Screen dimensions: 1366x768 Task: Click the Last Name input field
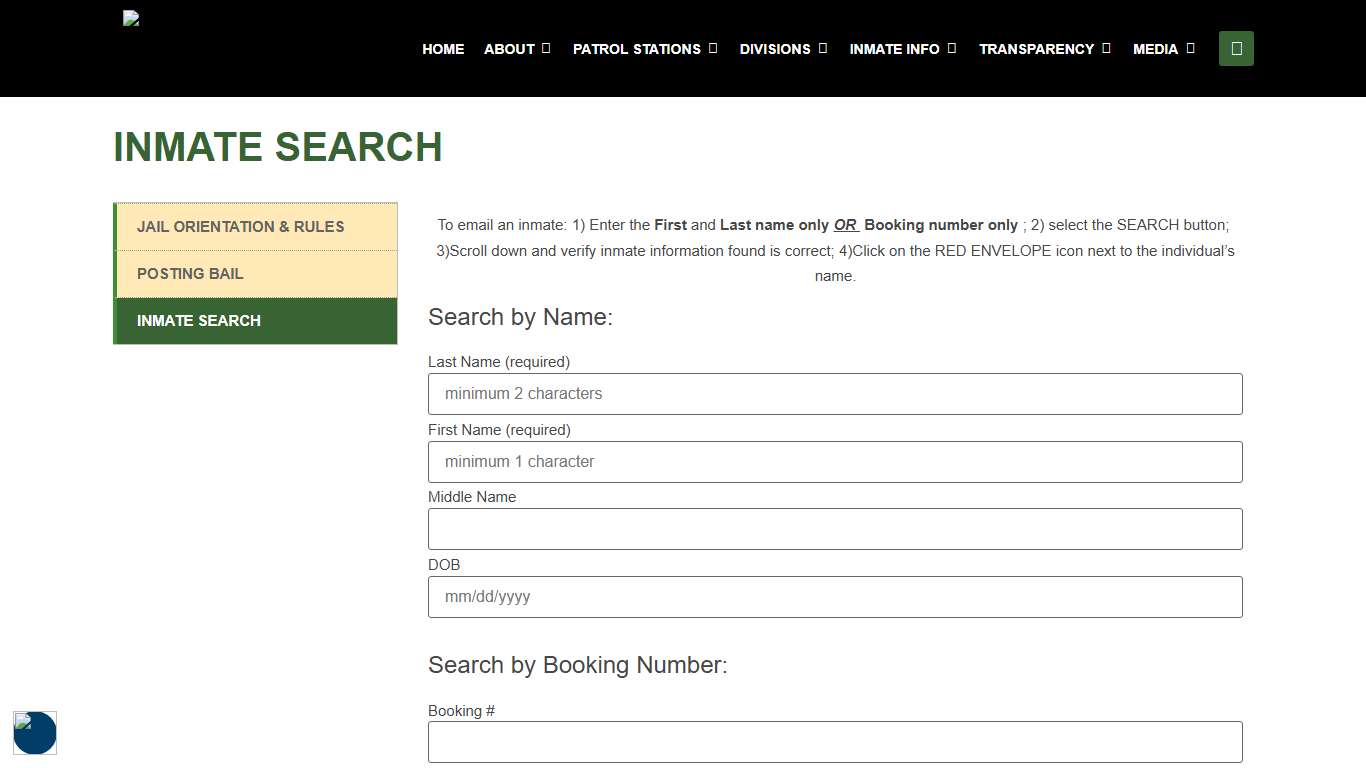[835, 393]
